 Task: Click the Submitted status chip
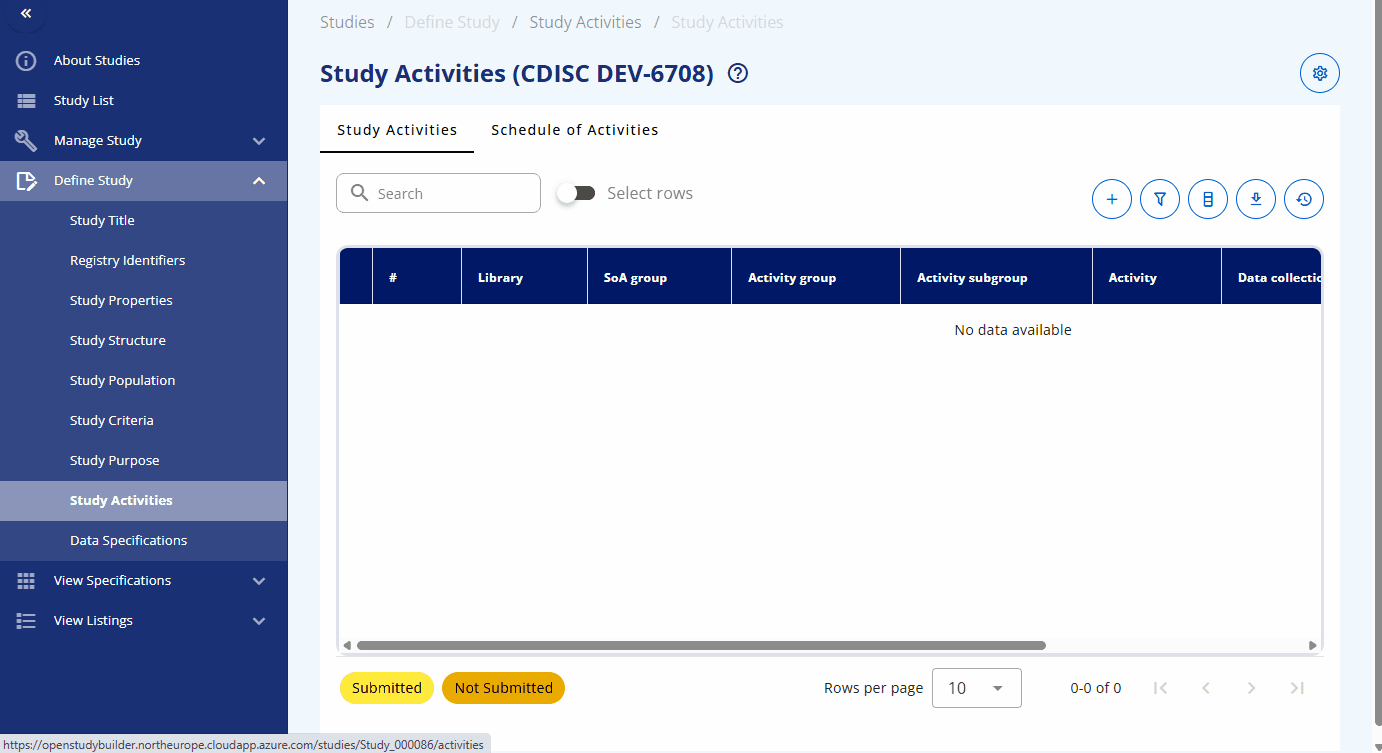click(x=387, y=688)
